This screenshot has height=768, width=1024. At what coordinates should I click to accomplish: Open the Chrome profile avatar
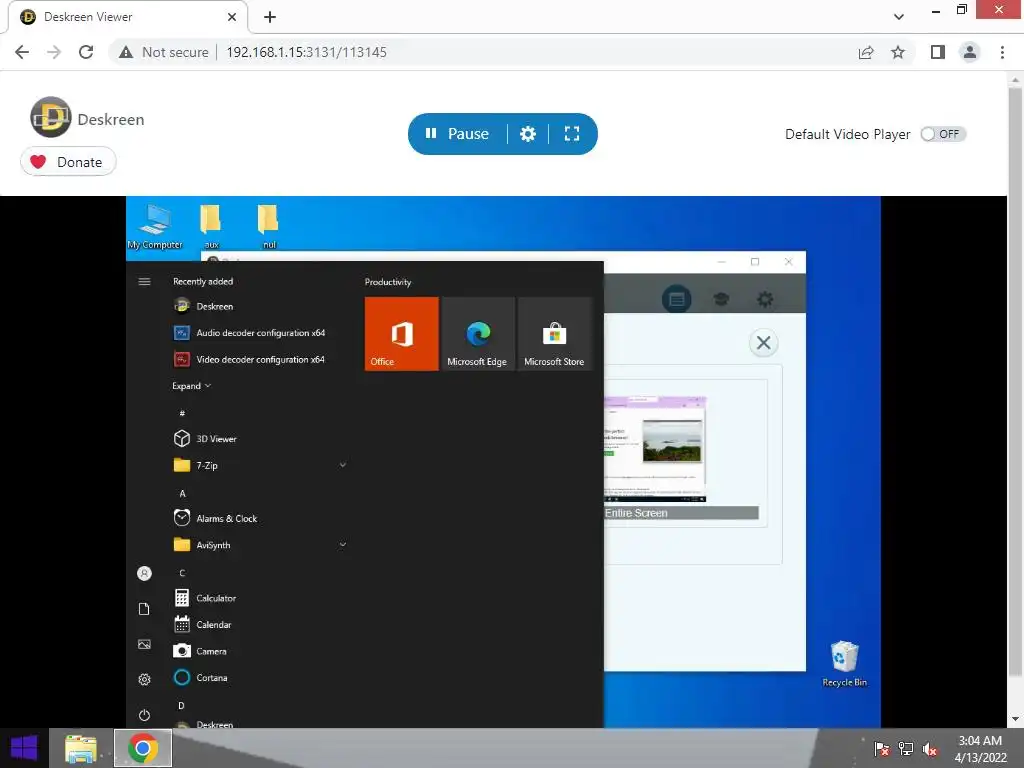coord(970,52)
